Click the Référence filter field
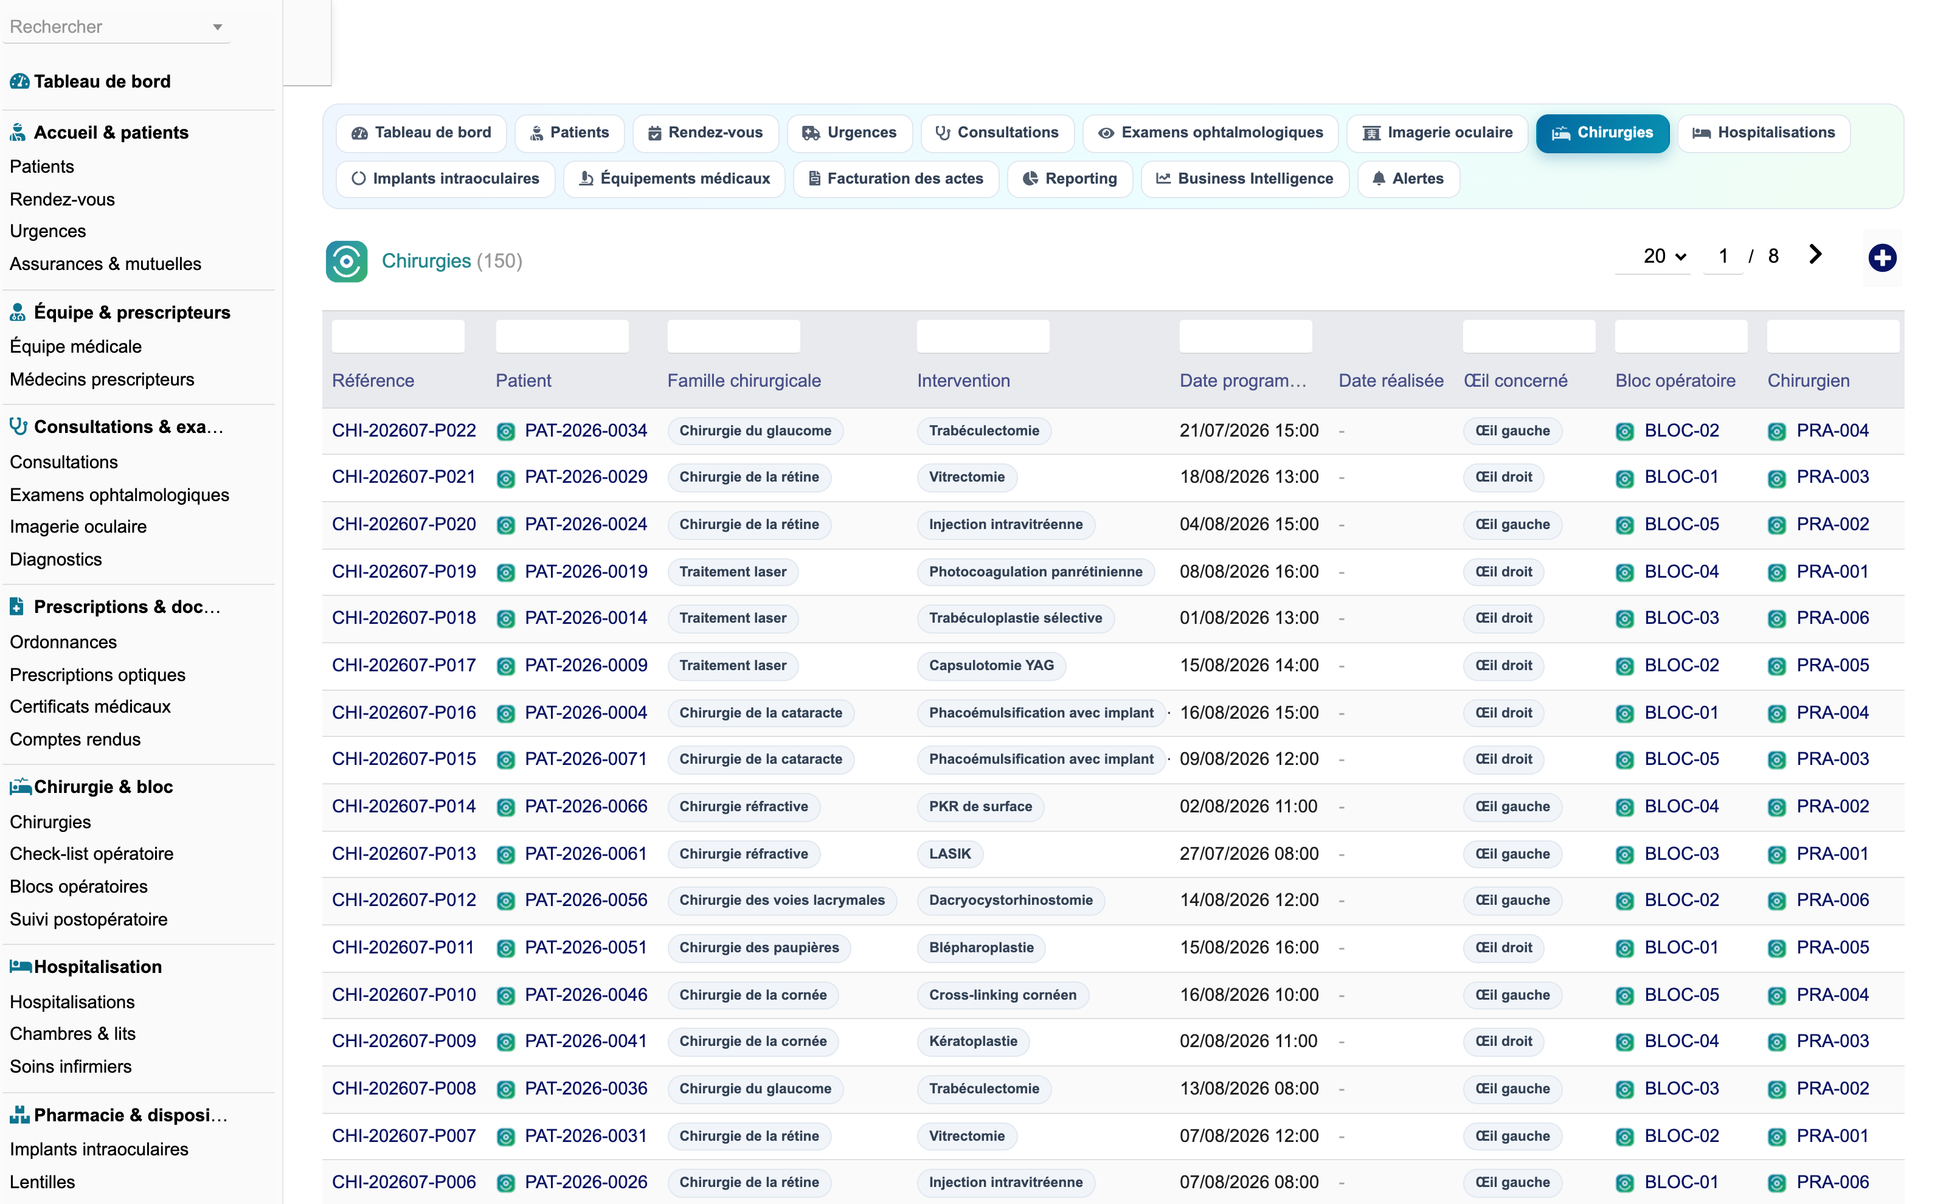The width and height of the screenshot is (1946, 1204). (x=398, y=336)
